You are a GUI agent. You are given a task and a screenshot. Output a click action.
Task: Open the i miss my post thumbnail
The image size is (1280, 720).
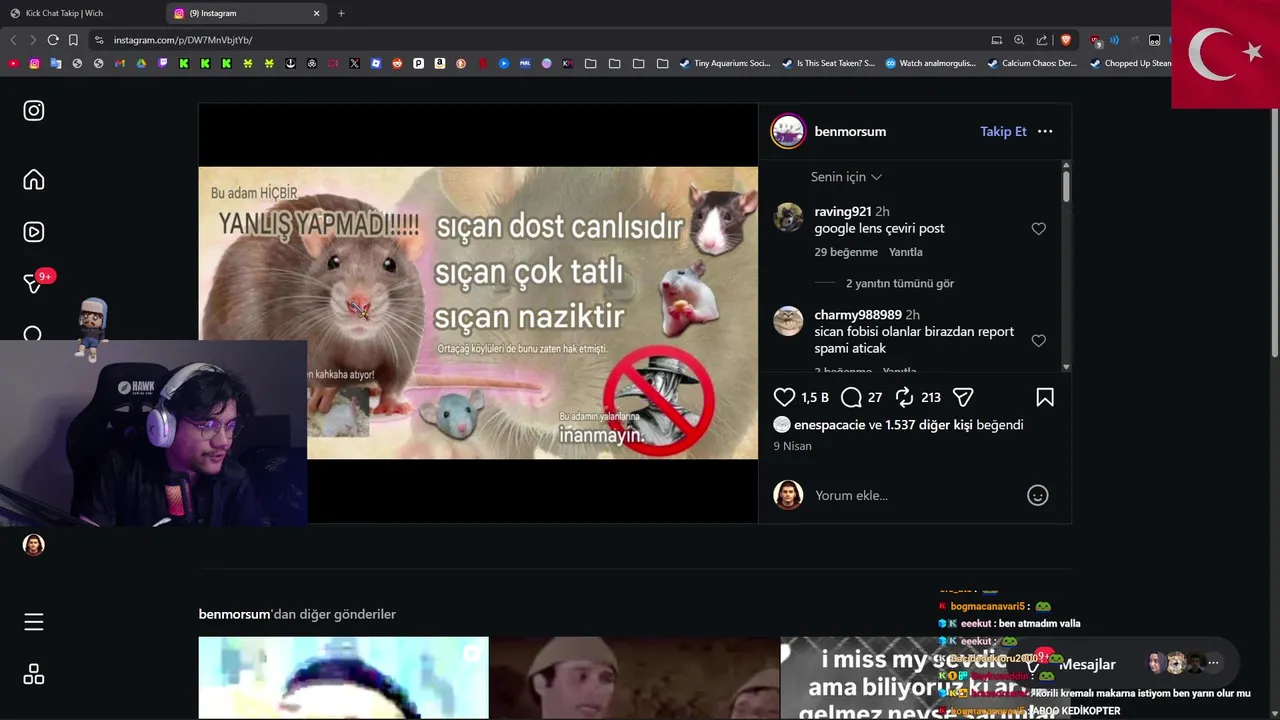coord(925,678)
